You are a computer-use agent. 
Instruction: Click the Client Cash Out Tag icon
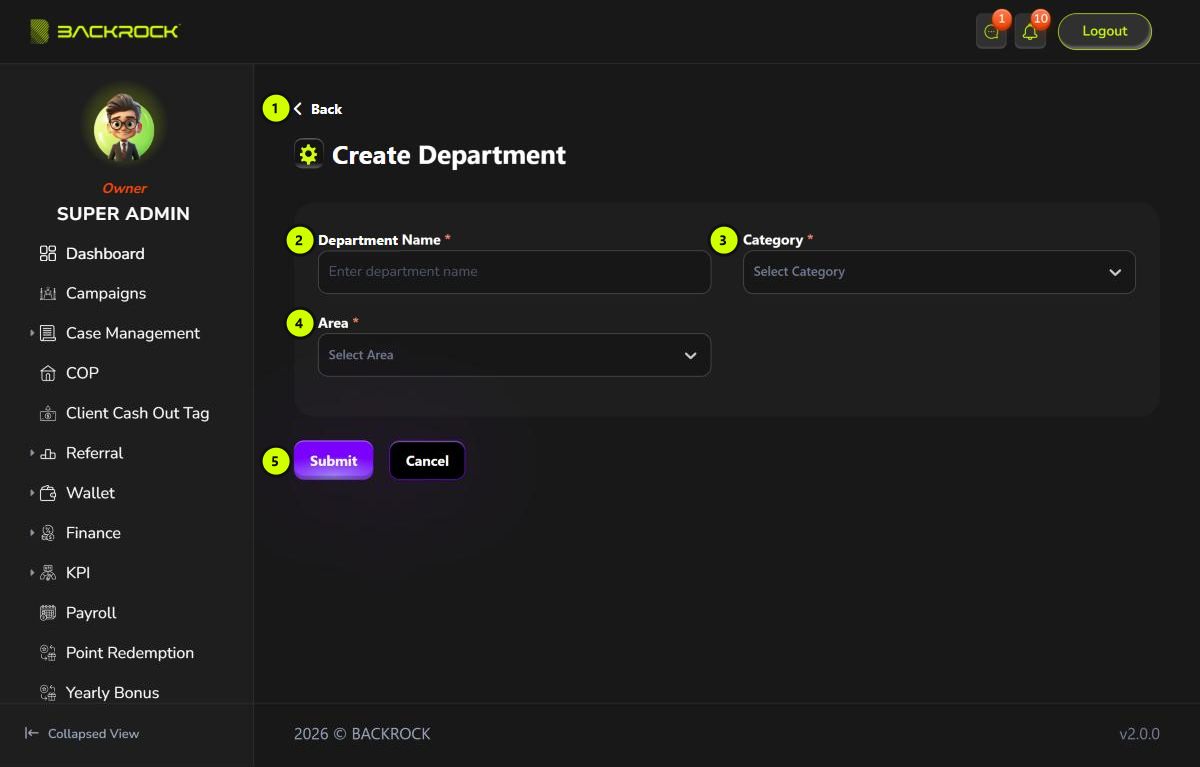tap(48, 414)
